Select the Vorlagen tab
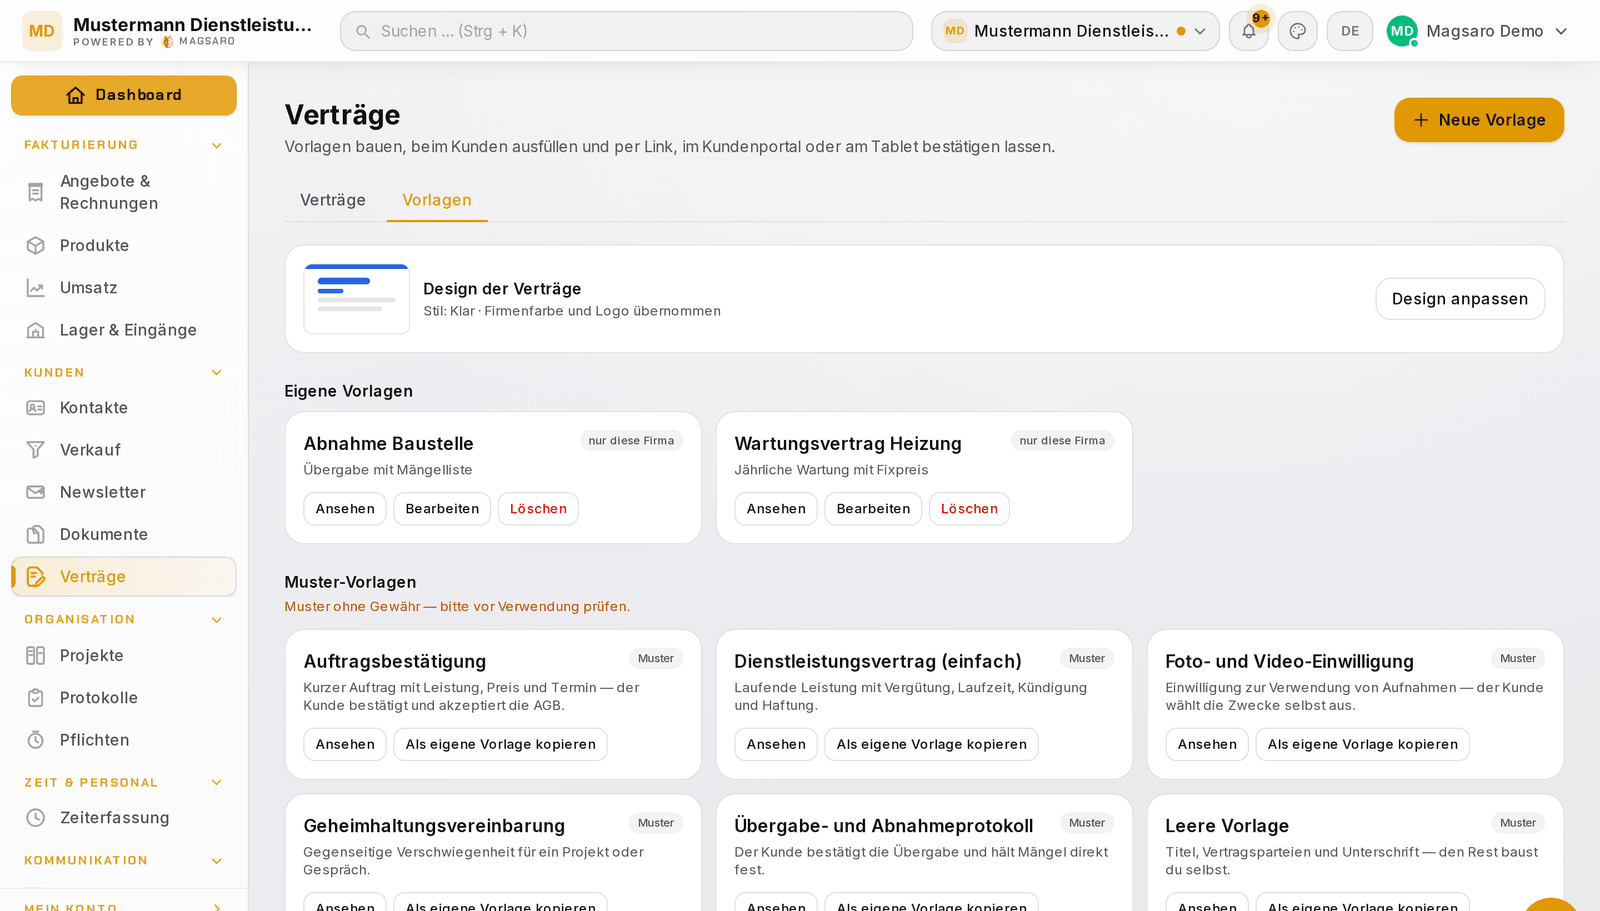This screenshot has width=1600, height=911. 437,200
